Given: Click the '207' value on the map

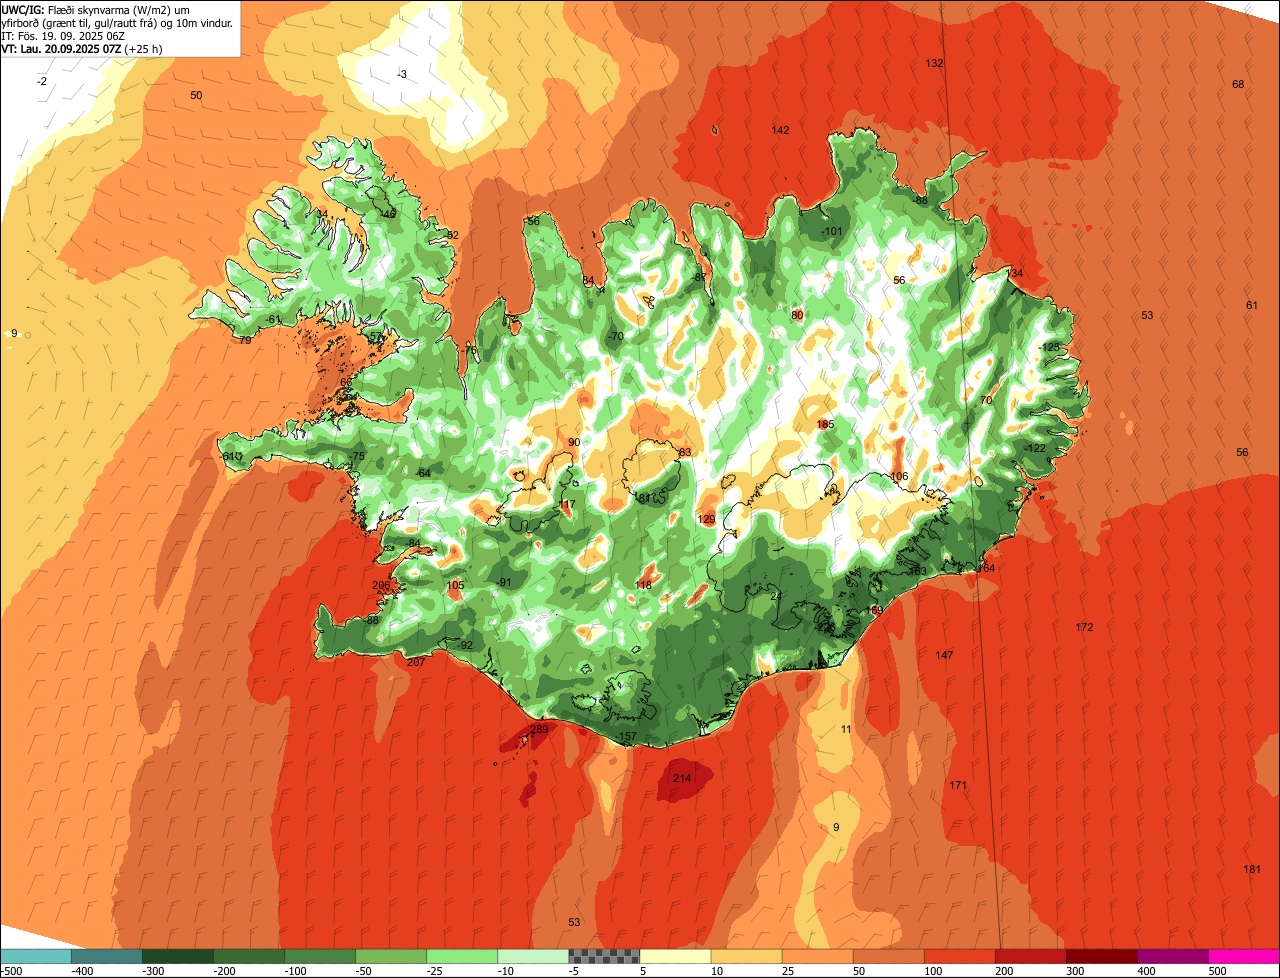Looking at the screenshot, I should tap(416, 662).
